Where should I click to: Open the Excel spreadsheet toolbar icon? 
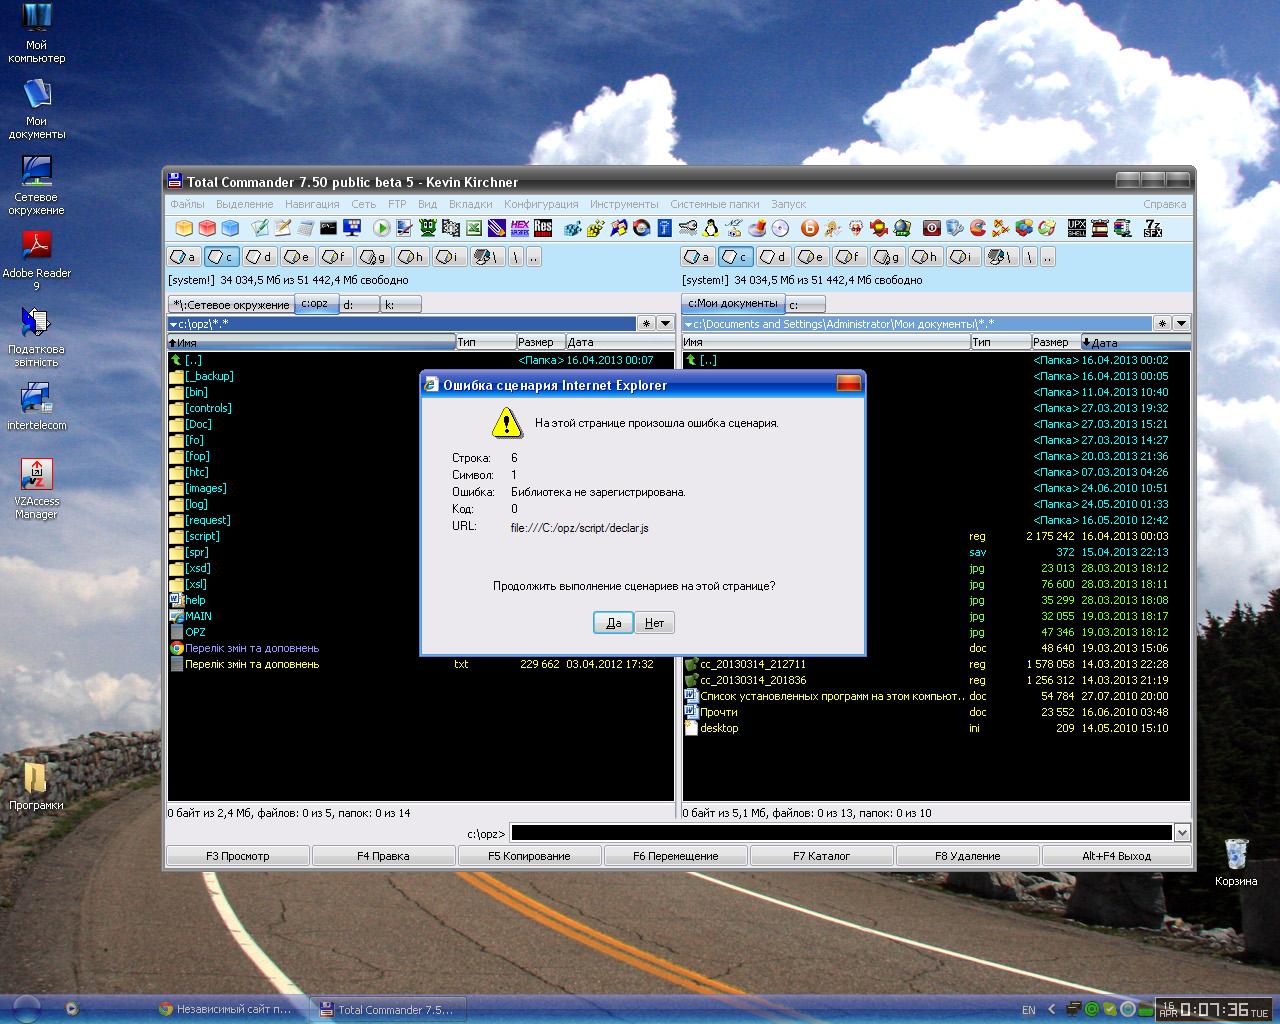click(474, 228)
